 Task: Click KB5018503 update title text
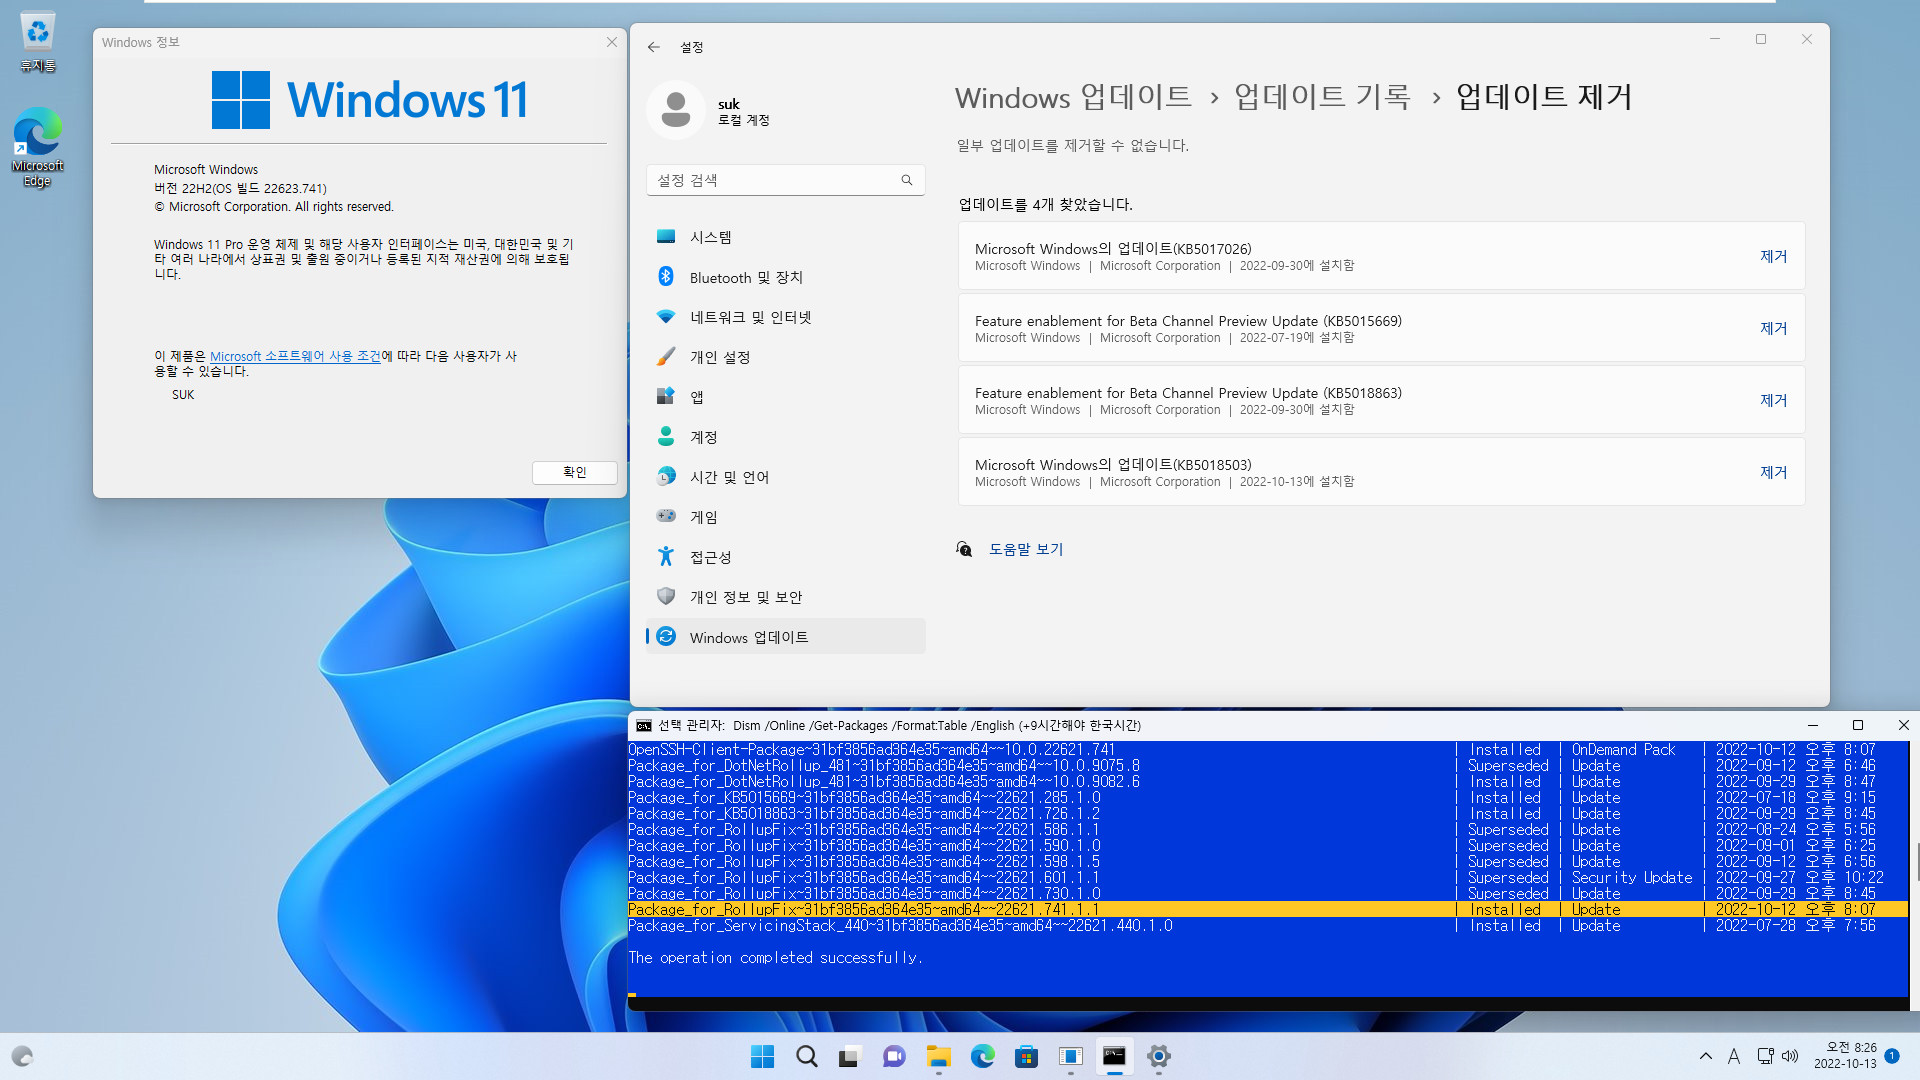coord(1113,464)
